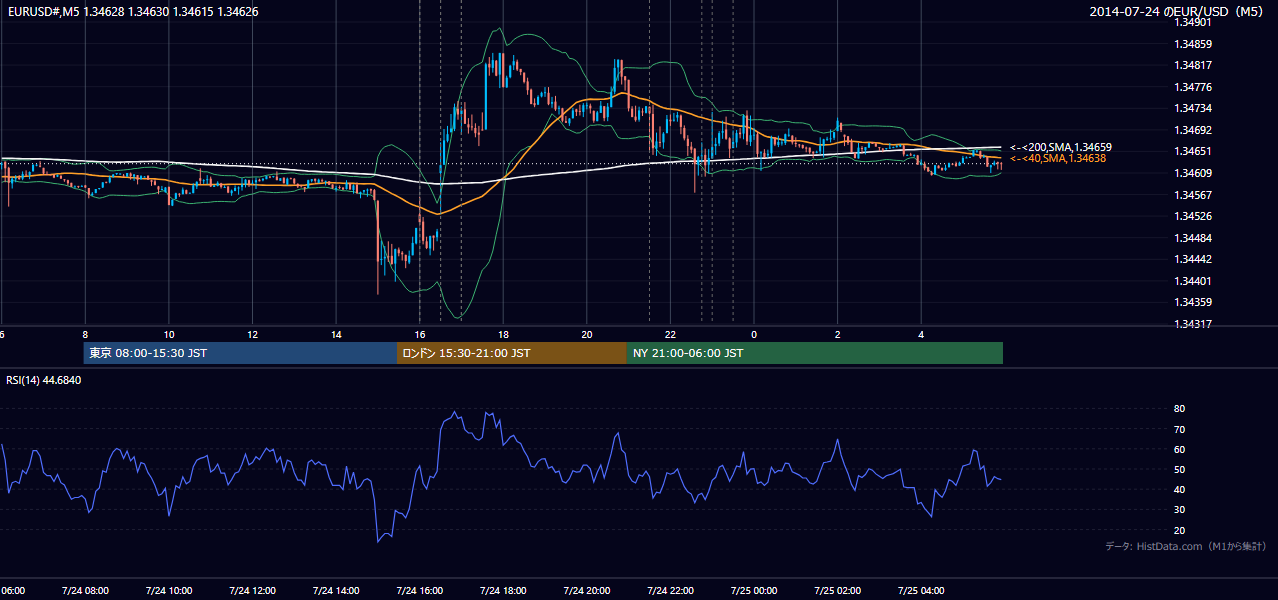Click price level 1.34526 on the price axis
This screenshot has height=600, width=1278.
tap(1194, 216)
